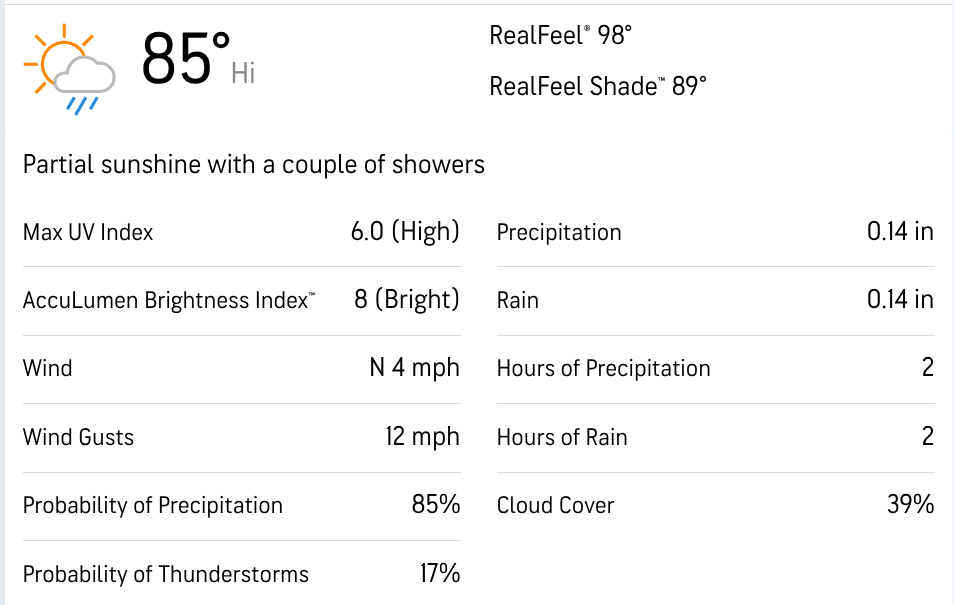Select the 17% thunderstorm probability value
The image size is (954, 605).
click(439, 574)
